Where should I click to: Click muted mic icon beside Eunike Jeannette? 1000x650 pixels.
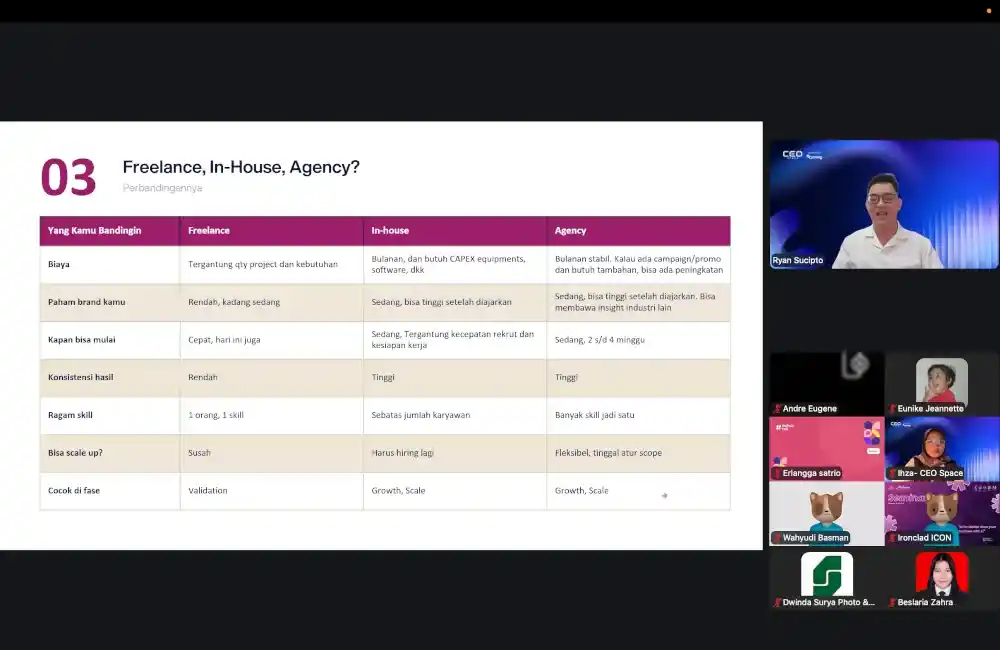tap(893, 409)
